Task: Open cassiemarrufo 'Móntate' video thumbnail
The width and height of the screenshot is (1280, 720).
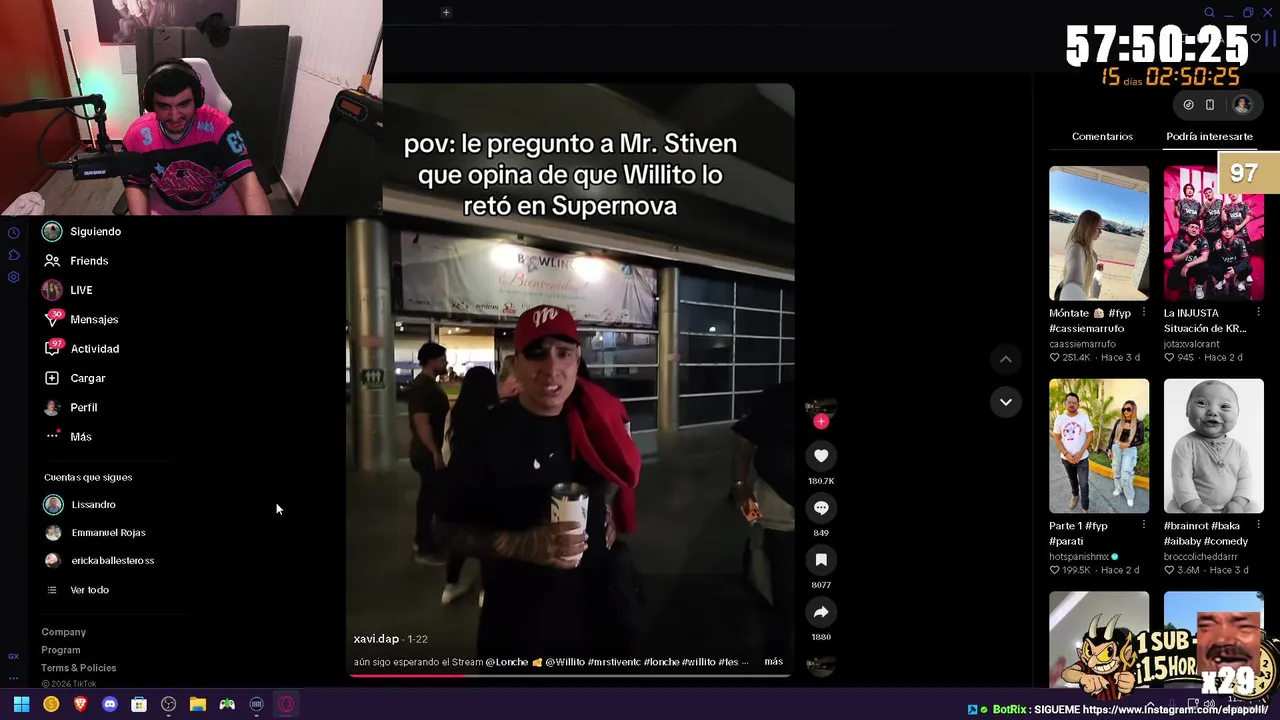Action: coord(1099,233)
